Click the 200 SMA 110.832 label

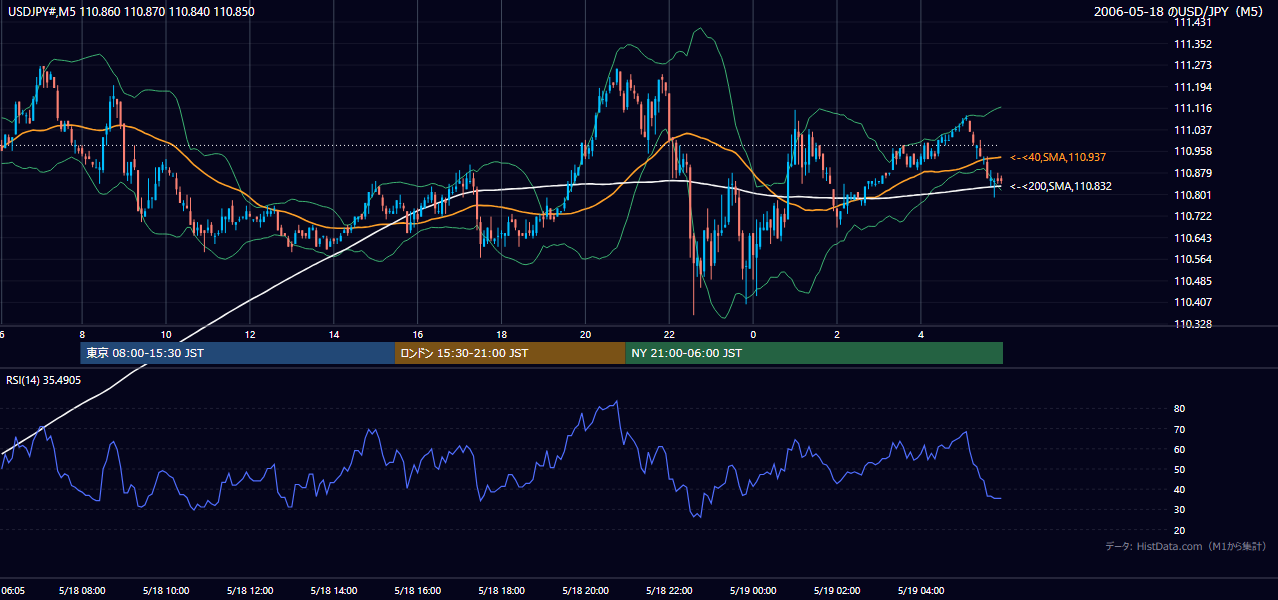[x=1061, y=186]
